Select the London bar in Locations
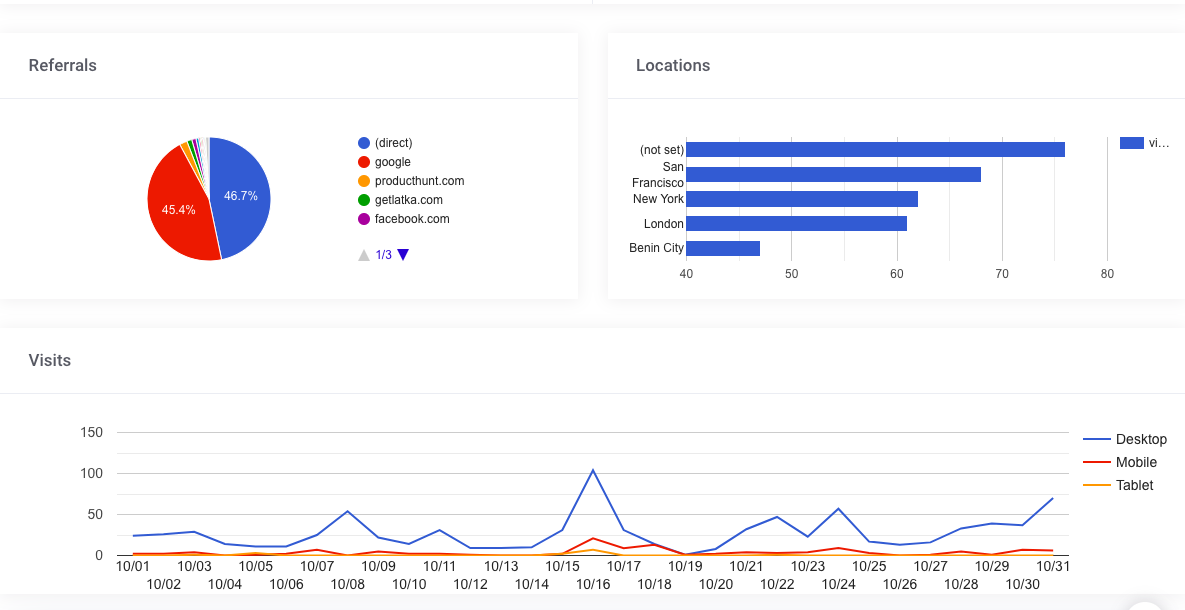Image resolution: width=1185 pixels, height=610 pixels. point(796,224)
